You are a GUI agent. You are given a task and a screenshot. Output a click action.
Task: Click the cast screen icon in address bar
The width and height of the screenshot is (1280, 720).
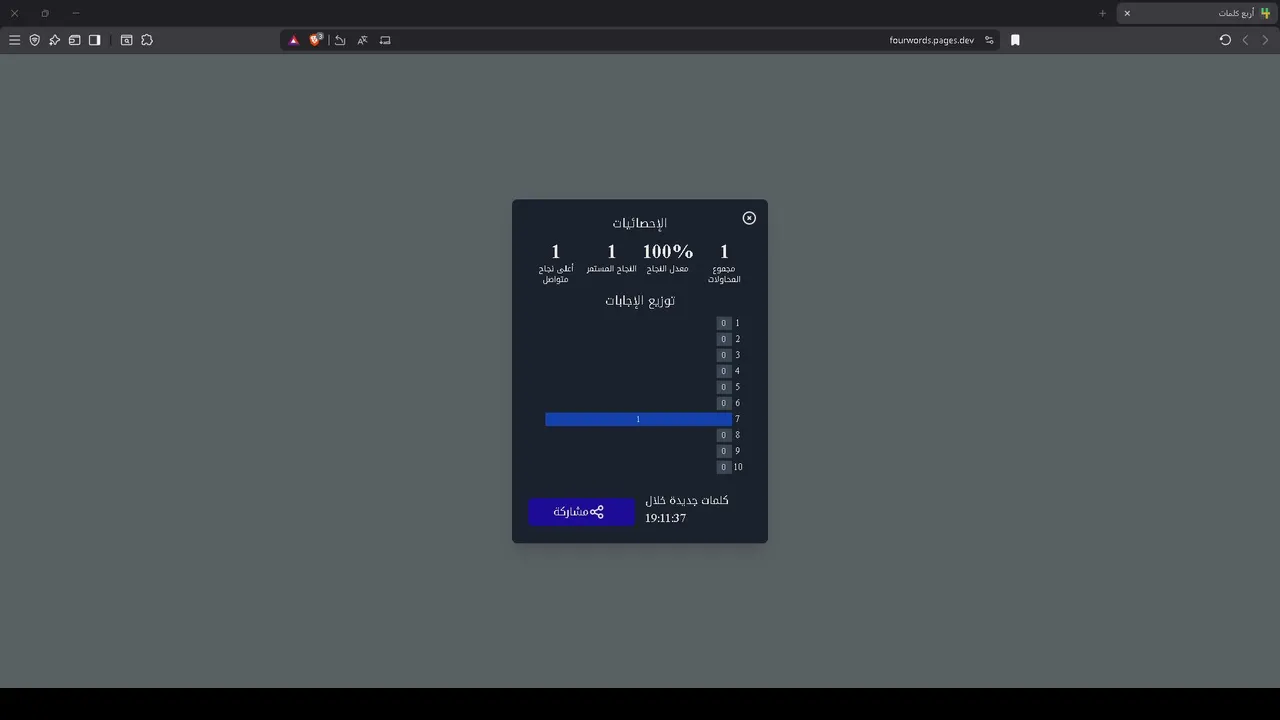coord(385,40)
